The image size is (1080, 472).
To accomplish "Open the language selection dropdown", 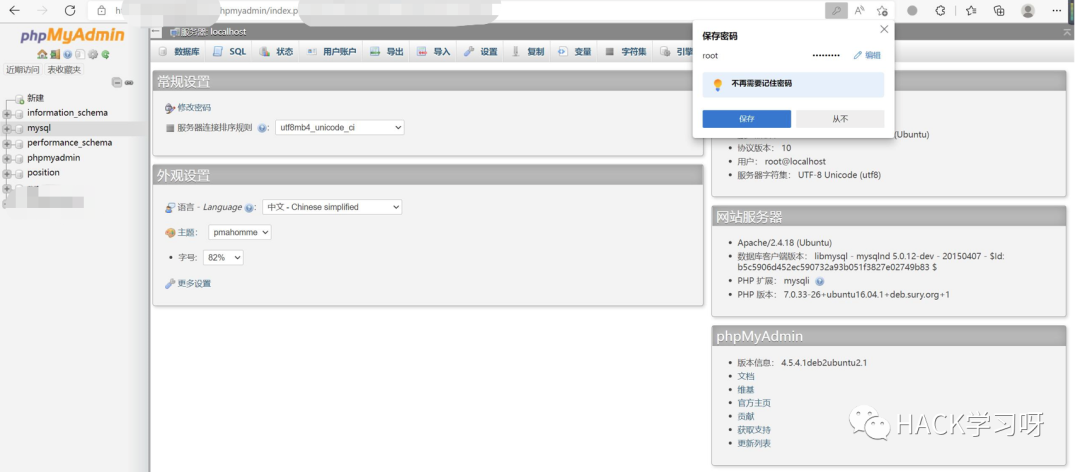I will 332,207.
